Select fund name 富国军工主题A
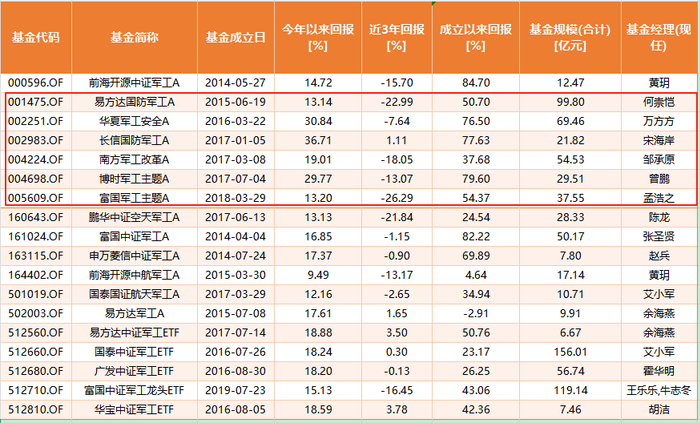Image resolution: width=700 pixels, height=423 pixels. (x=134, y=198)
